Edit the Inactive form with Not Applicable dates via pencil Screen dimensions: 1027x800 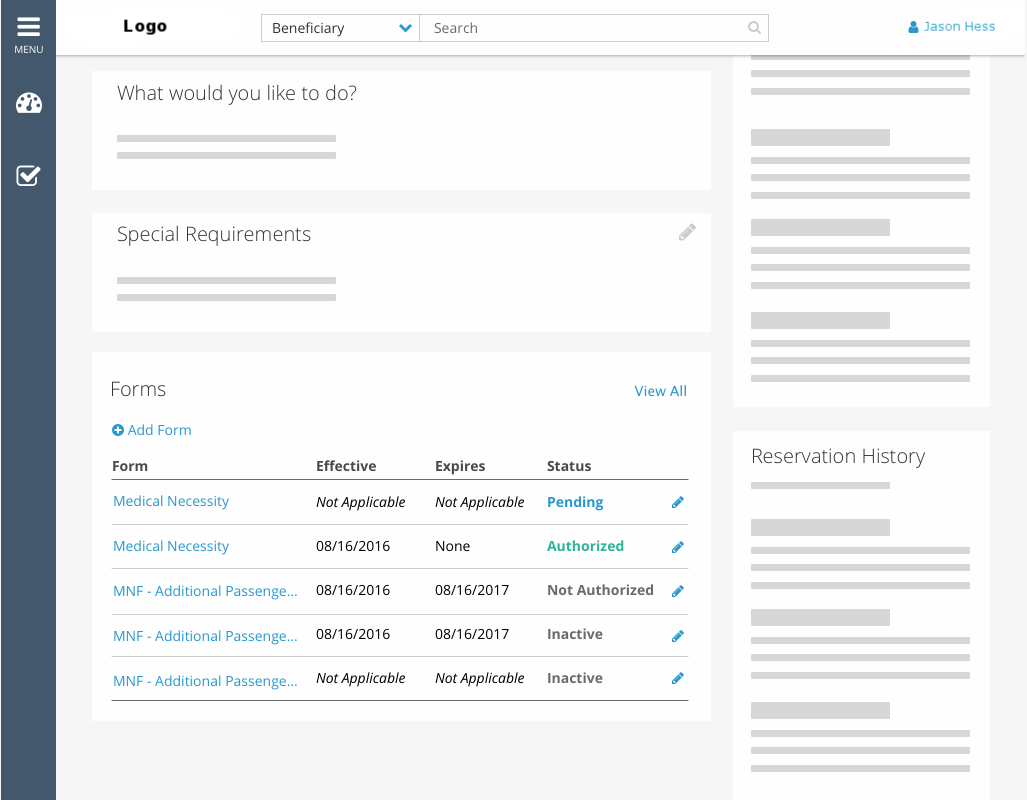pos(678,678)
